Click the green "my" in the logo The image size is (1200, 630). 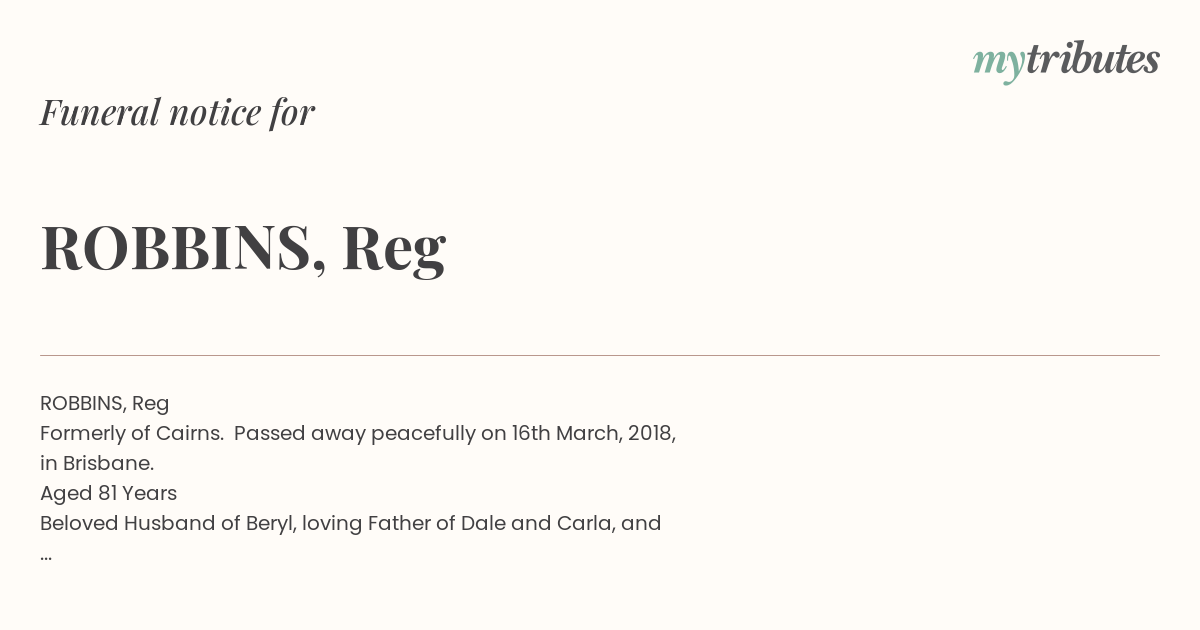[999, 64]
